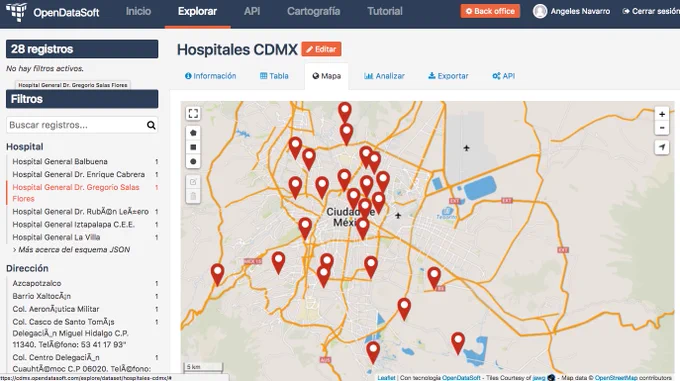This screenshot has height=381, width=680.
Task: Switch to the Tabla tab
Action: tap(274, 76)
